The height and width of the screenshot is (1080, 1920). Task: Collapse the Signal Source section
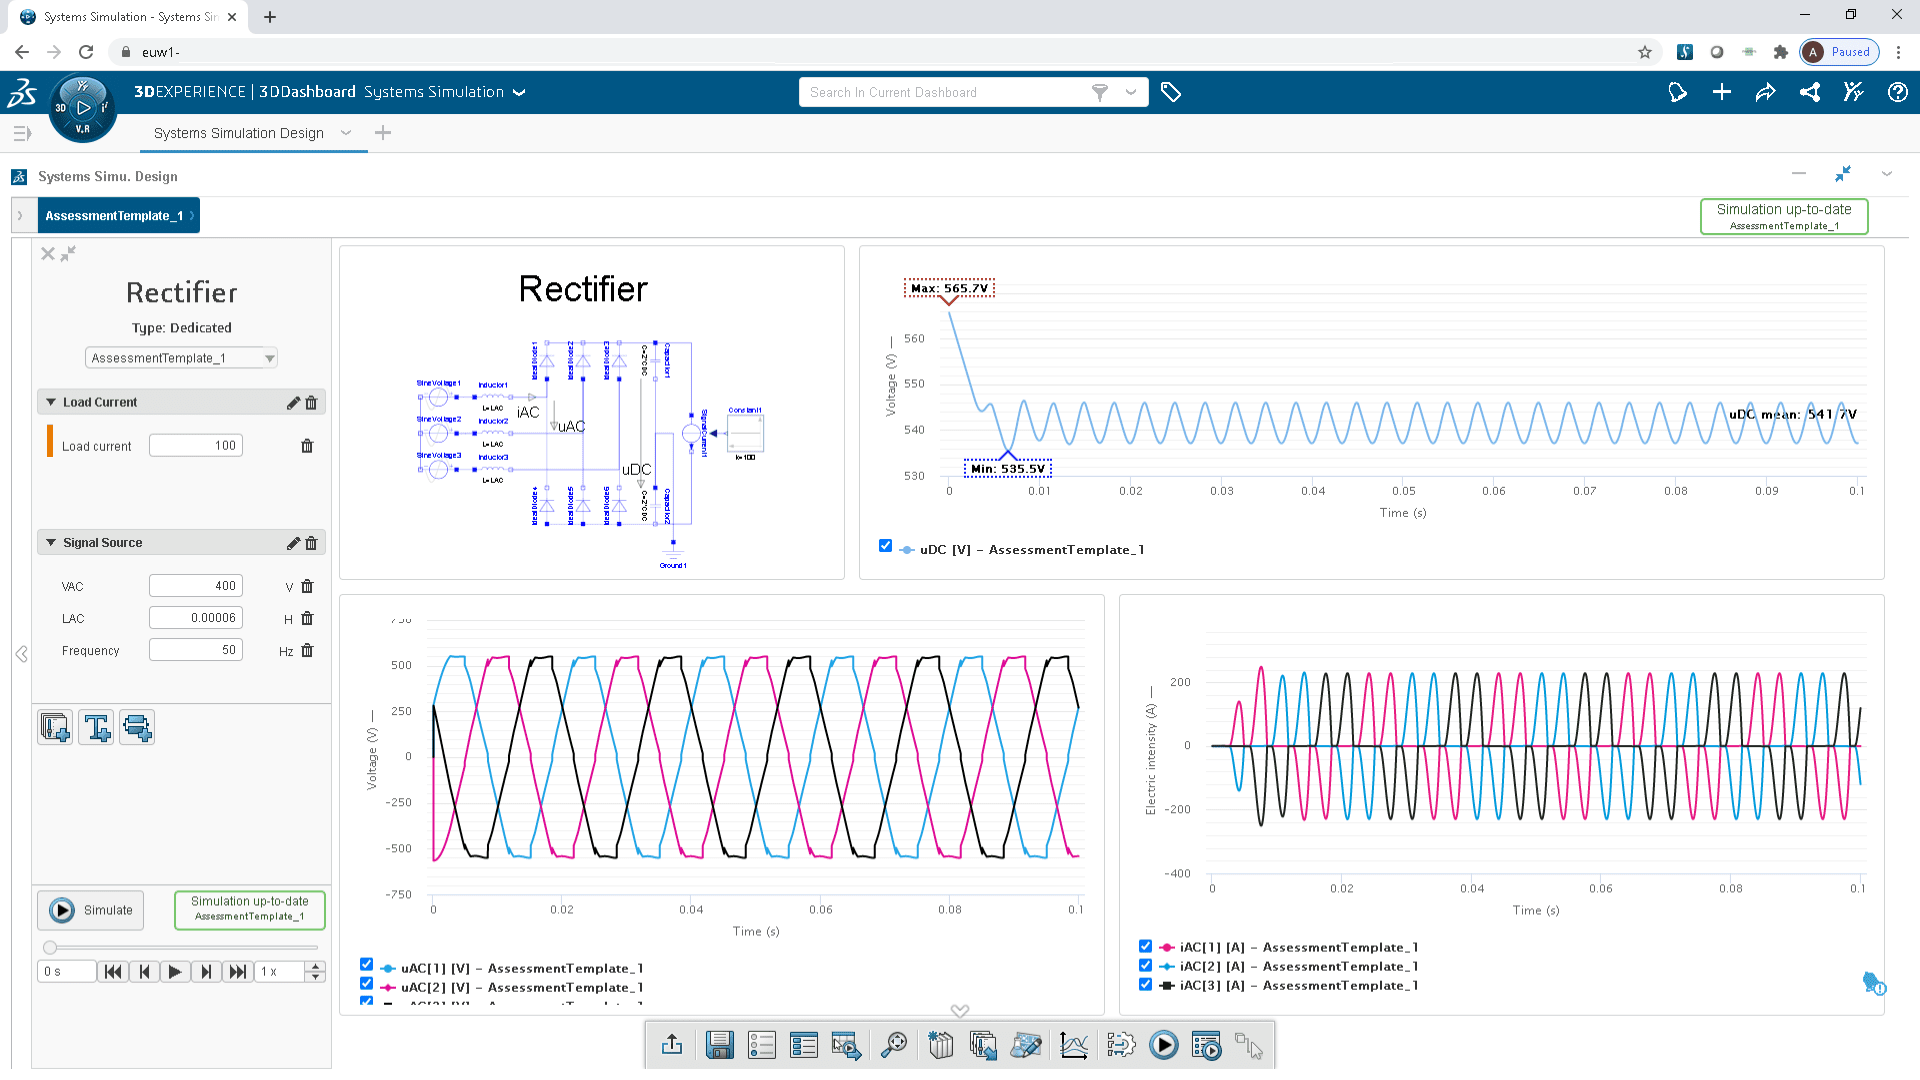click(x=51, y=542)
